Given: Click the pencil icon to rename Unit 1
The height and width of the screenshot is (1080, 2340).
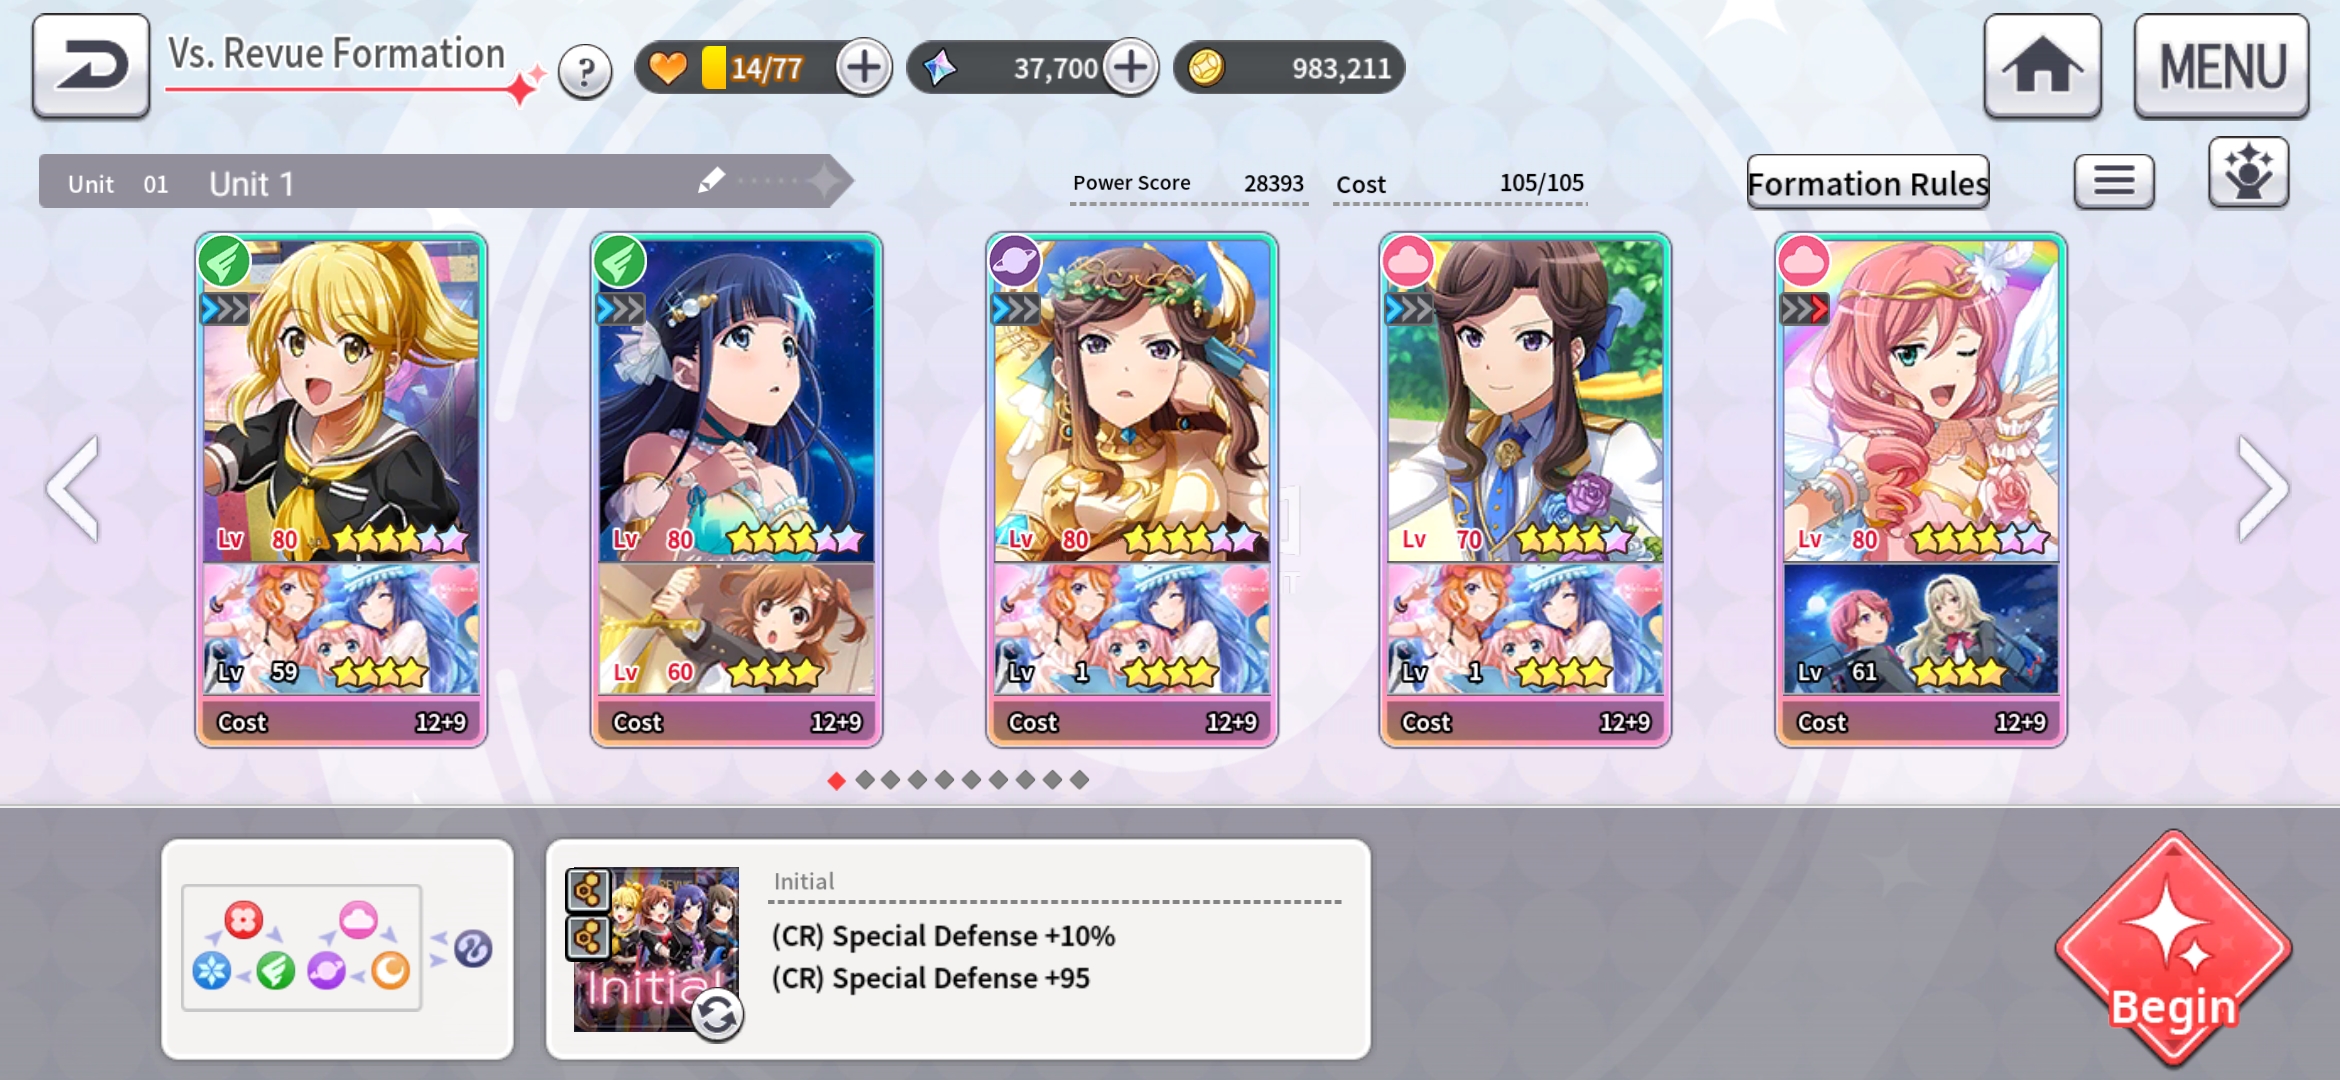Looking at the screenshot, I should (x=711, y=180).
